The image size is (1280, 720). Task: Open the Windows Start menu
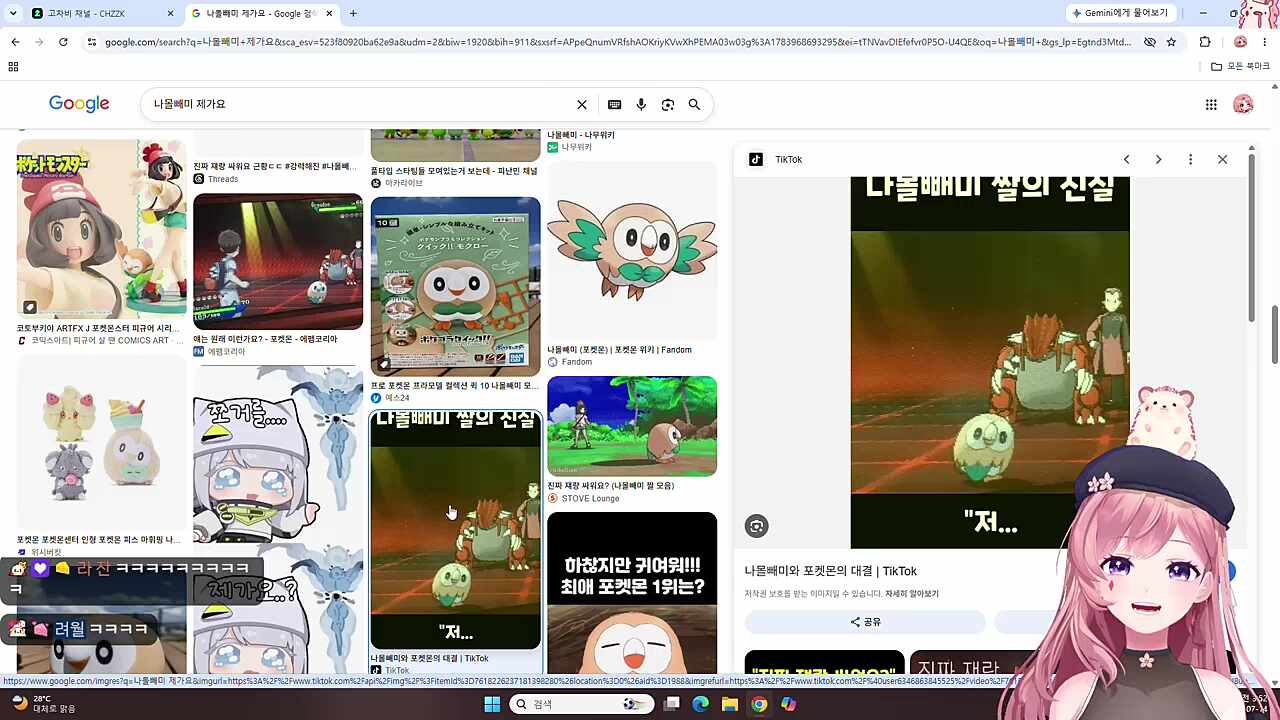pos(492,704)
